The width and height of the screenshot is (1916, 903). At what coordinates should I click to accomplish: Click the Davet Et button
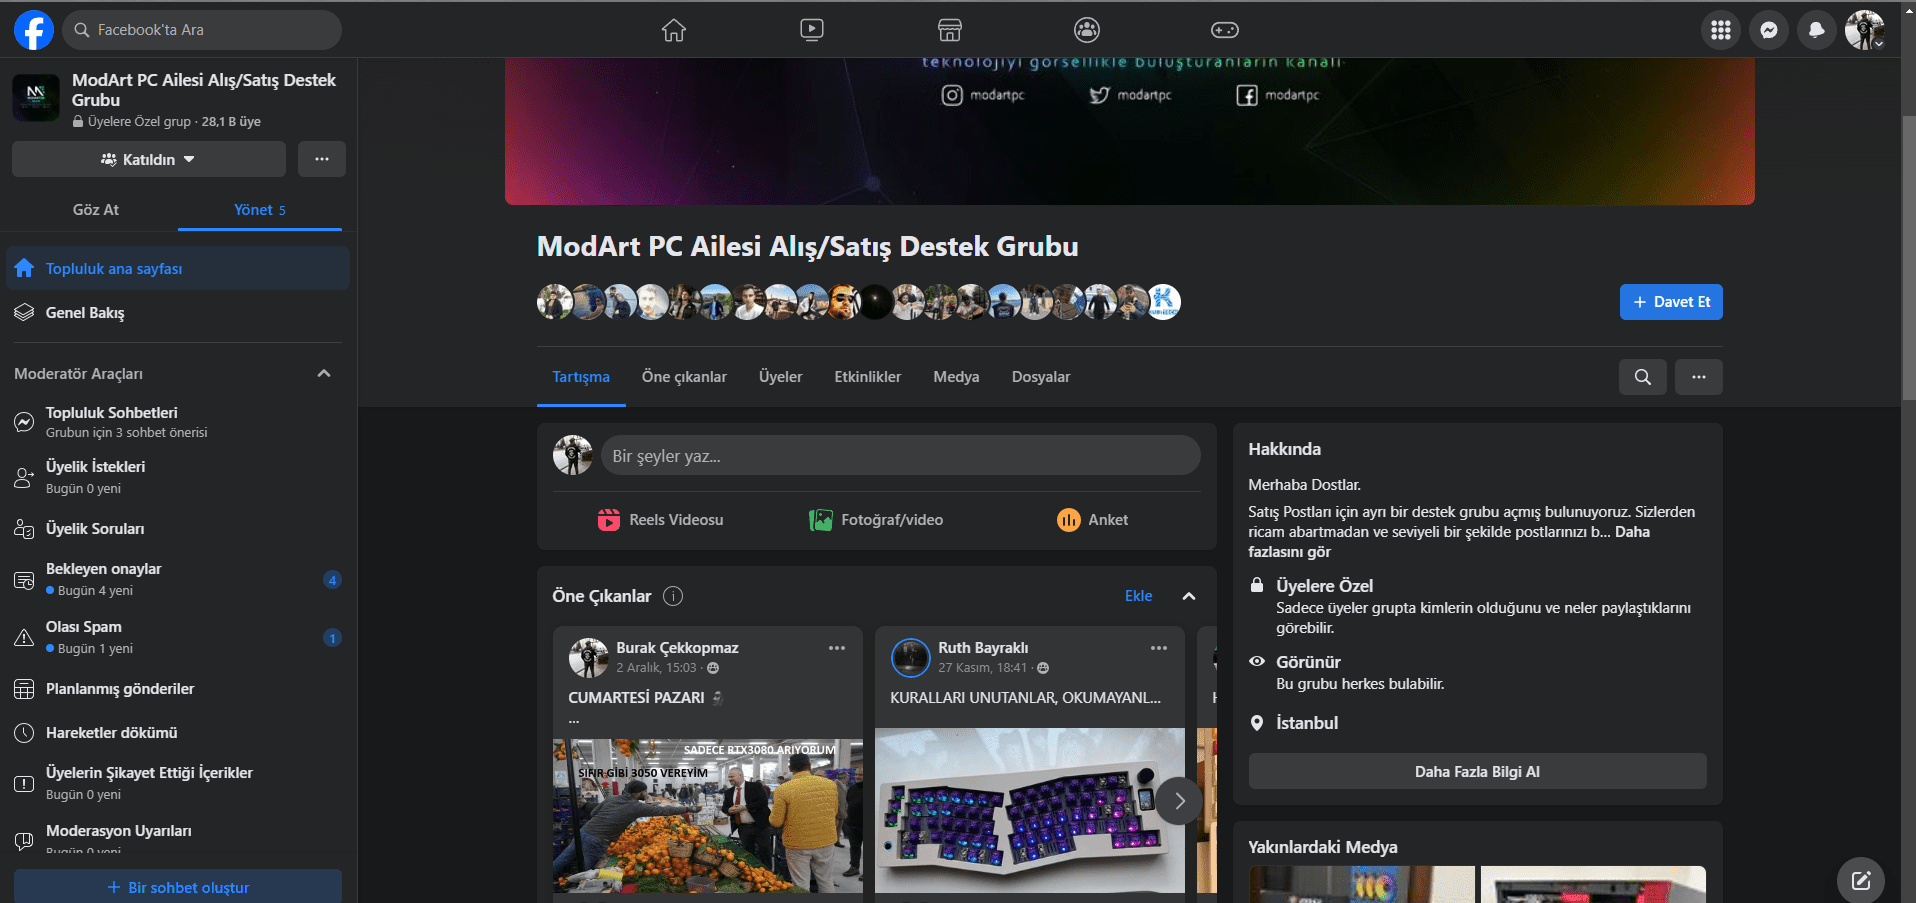point(1670,302)
